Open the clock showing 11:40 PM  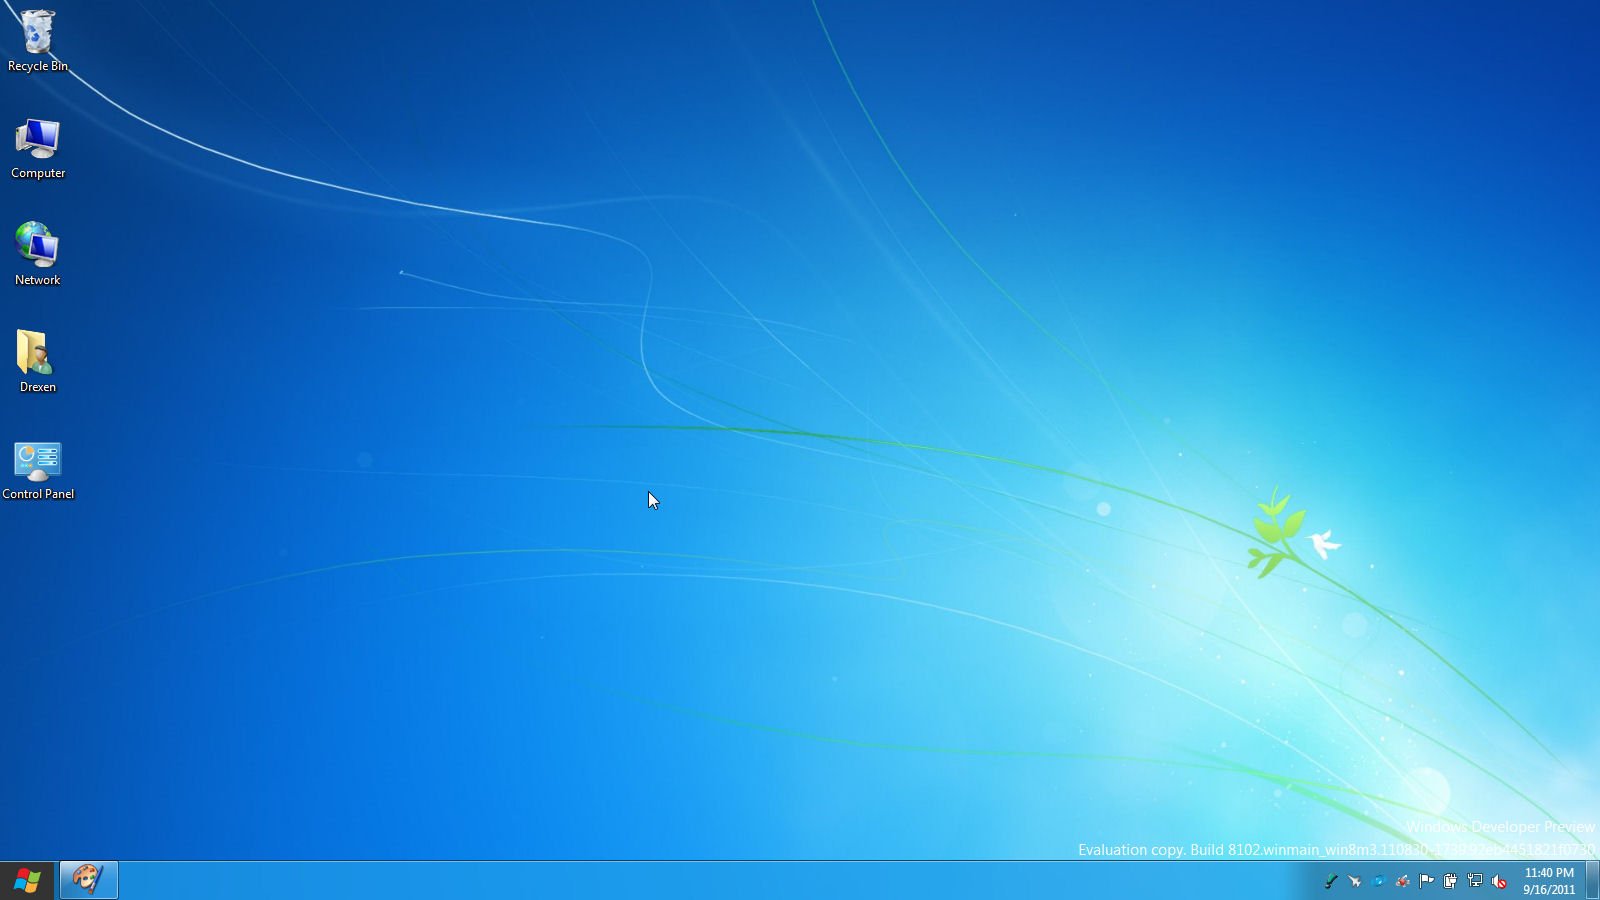click(1549, 873)
